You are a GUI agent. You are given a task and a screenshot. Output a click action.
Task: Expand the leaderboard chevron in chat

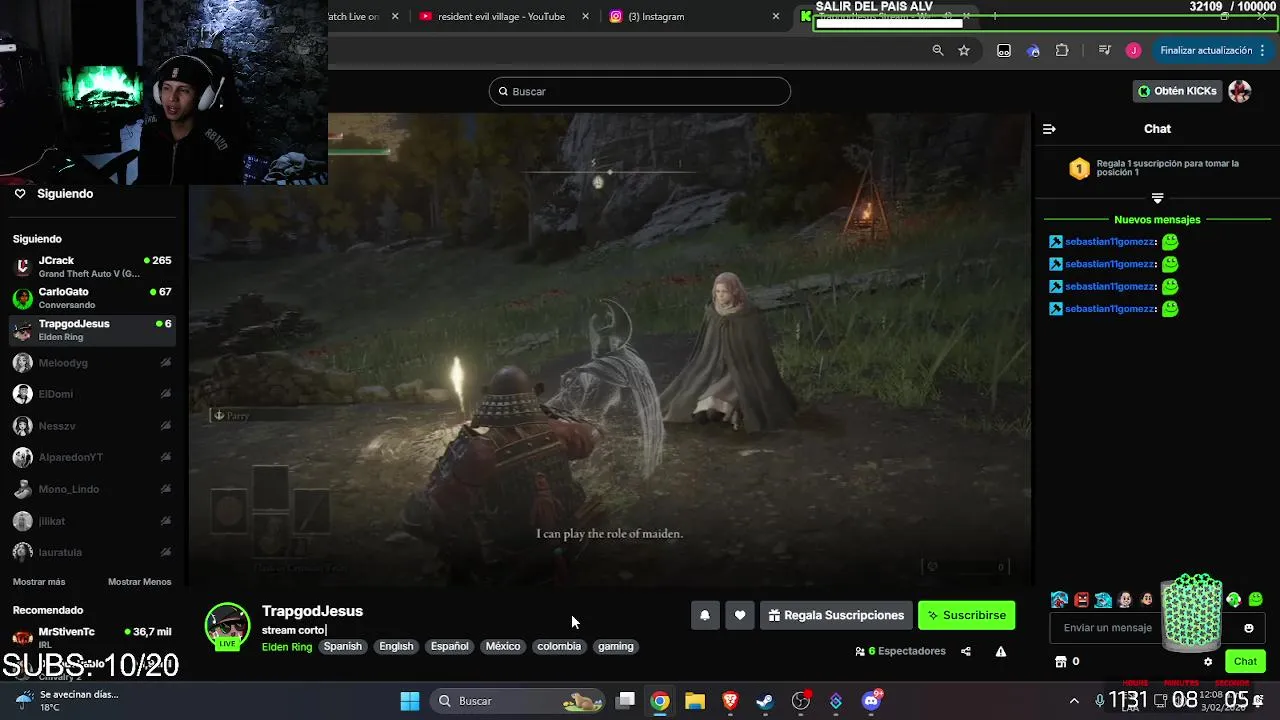pos(1157,198)
